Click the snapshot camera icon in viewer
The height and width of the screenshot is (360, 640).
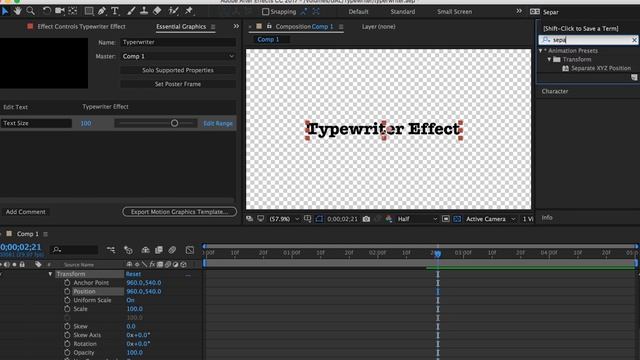pos(366,219)
